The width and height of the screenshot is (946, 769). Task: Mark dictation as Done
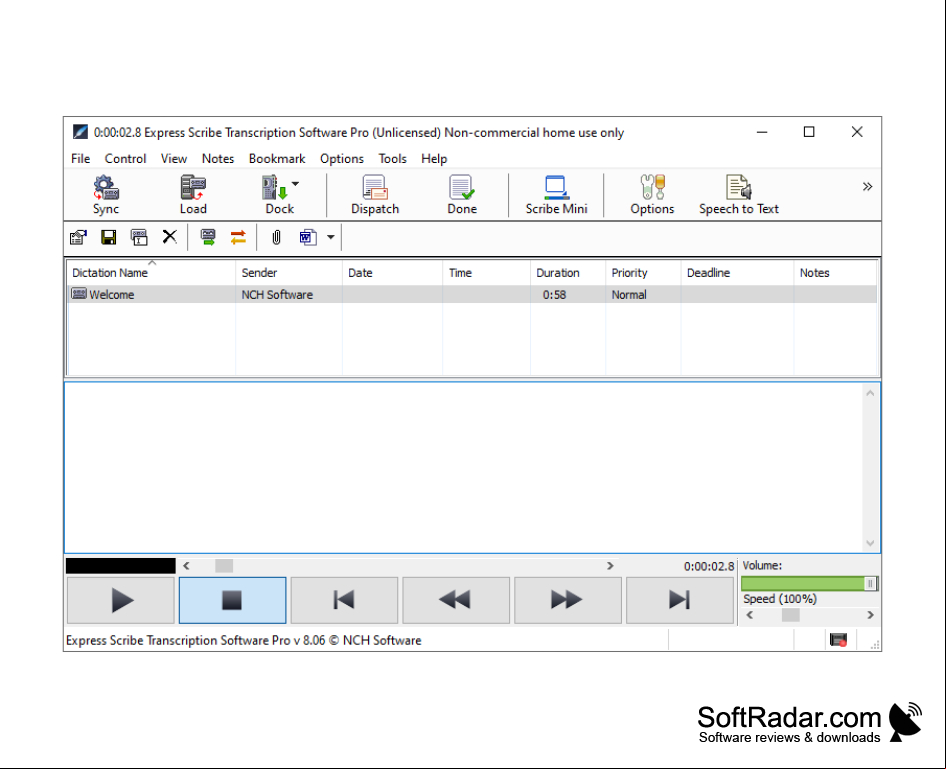coord(462,195)
